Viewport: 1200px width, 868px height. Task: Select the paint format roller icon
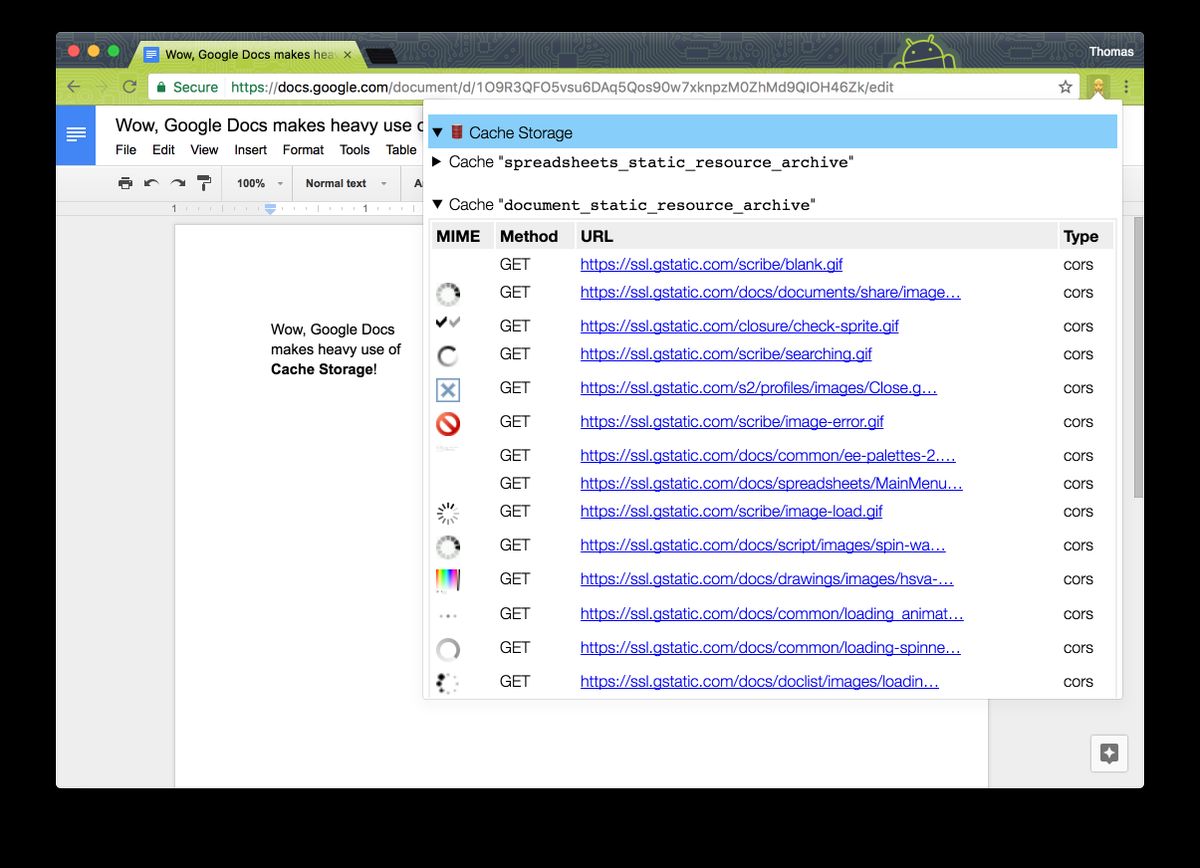(x=204, y=183)
